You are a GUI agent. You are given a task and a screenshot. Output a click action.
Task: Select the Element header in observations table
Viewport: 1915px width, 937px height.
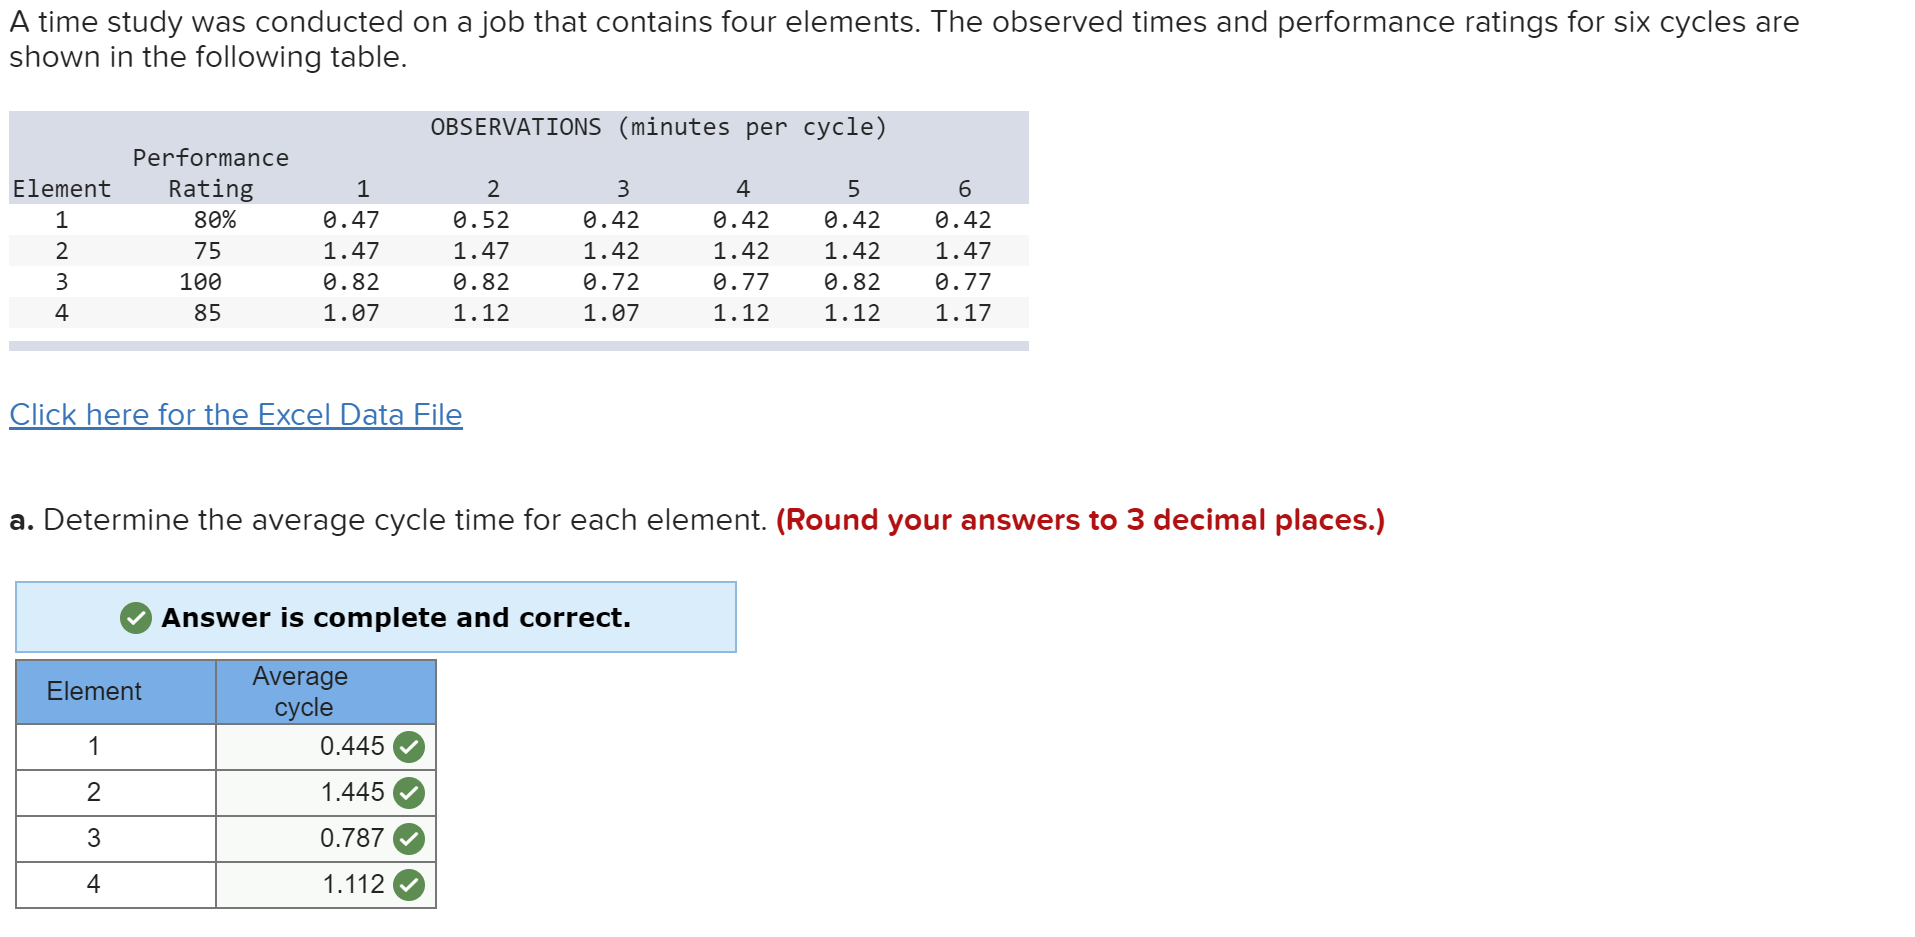[62, 188]
